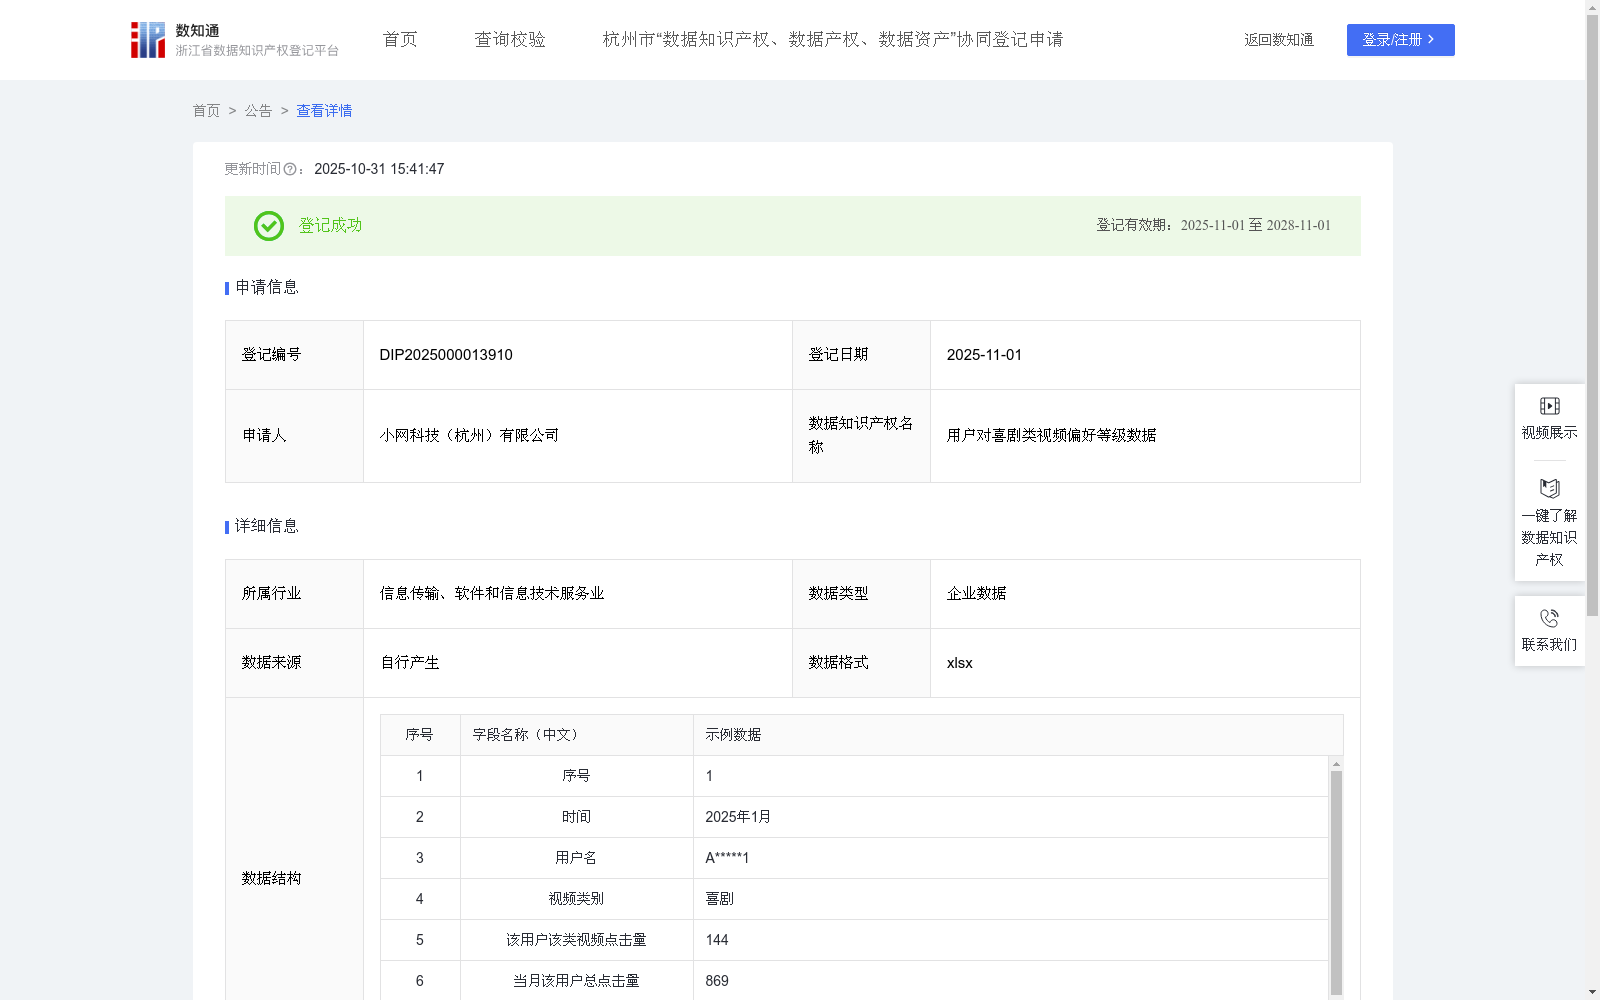Click the 用户名 field name cell
1600x1000 pixels.
point(576,858)
